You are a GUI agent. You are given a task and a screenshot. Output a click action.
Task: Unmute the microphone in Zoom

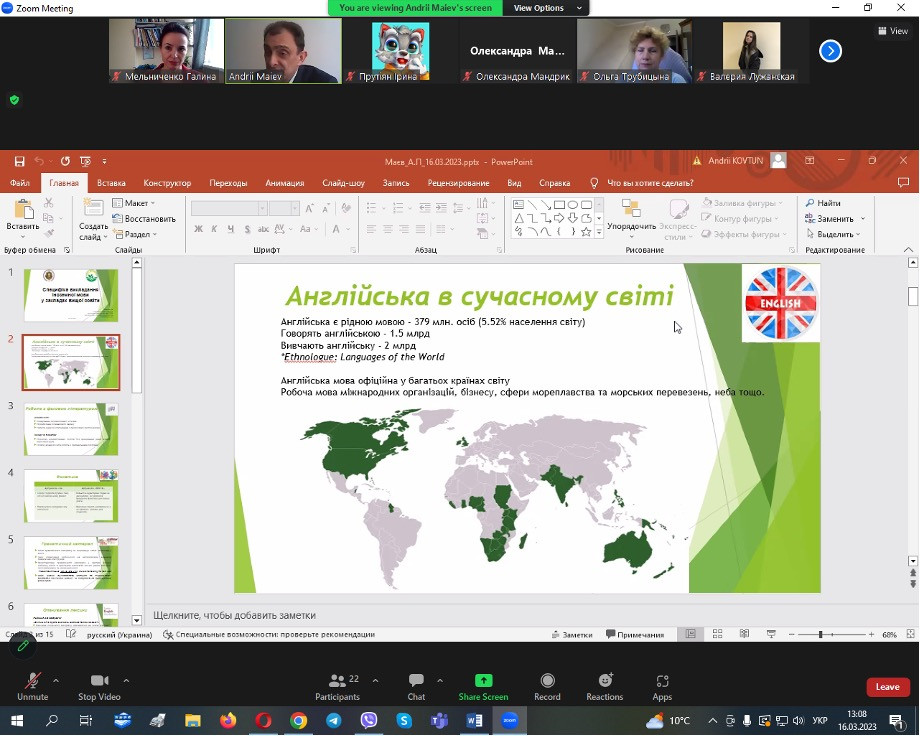point(32,682)
